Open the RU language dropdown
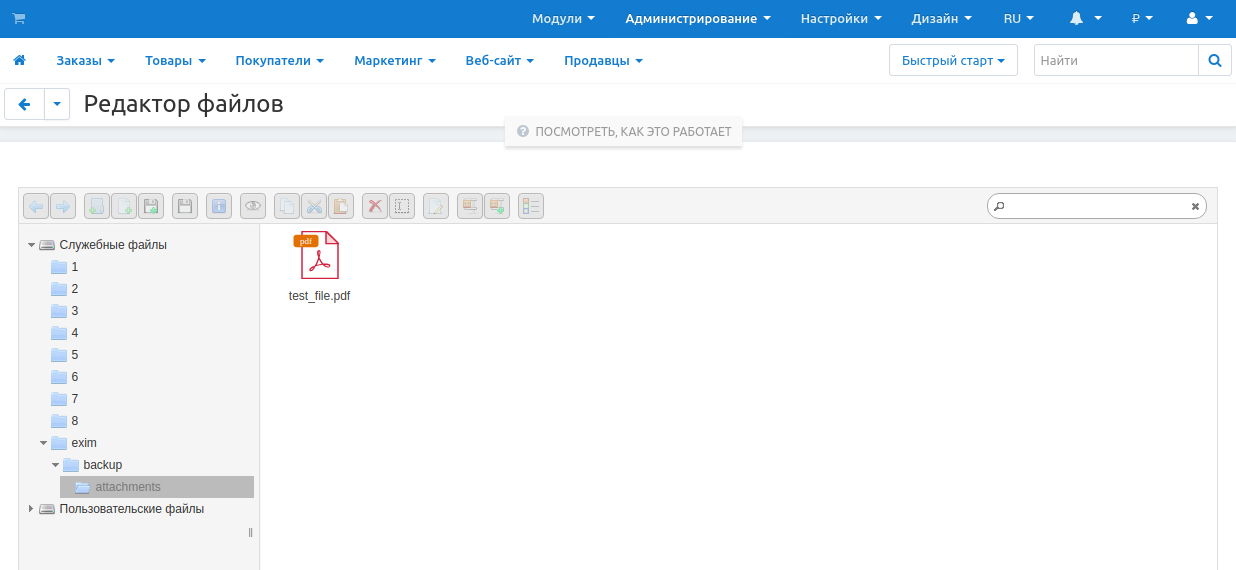 pyautogui.click(x=1019, y=18)
